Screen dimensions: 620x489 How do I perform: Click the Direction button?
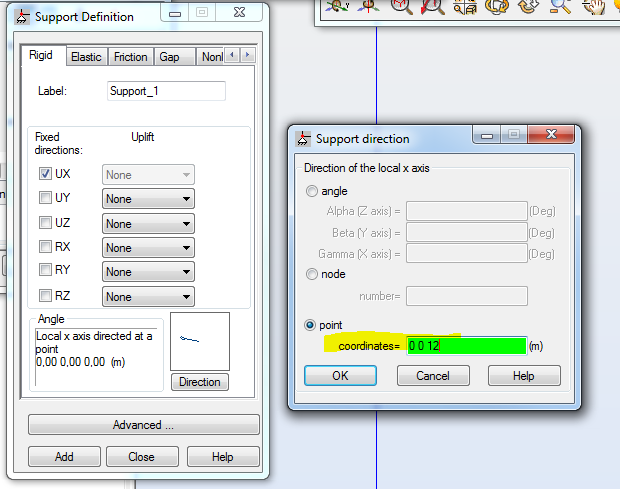click(200, 382)
